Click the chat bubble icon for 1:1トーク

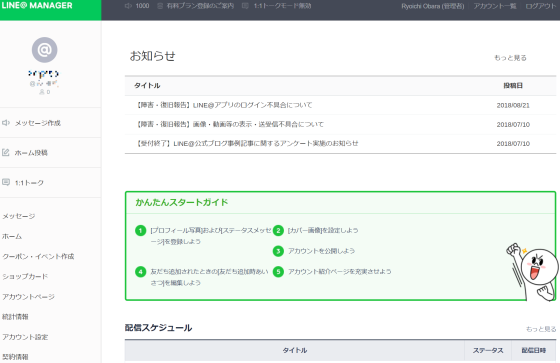(x=6, y=182)
